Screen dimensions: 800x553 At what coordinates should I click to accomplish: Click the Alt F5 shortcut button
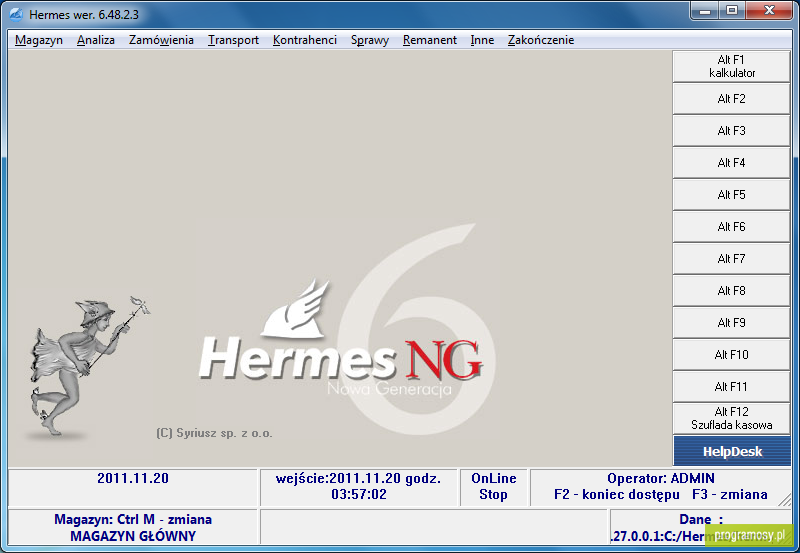[731, 194]
